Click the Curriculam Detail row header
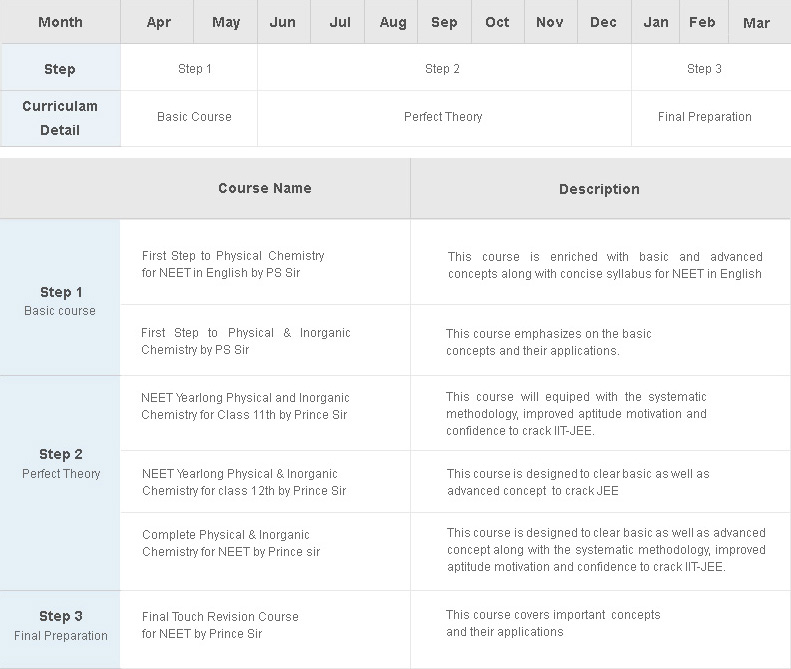Viewport: 791px width, 669px height. (x=60, y=118)
